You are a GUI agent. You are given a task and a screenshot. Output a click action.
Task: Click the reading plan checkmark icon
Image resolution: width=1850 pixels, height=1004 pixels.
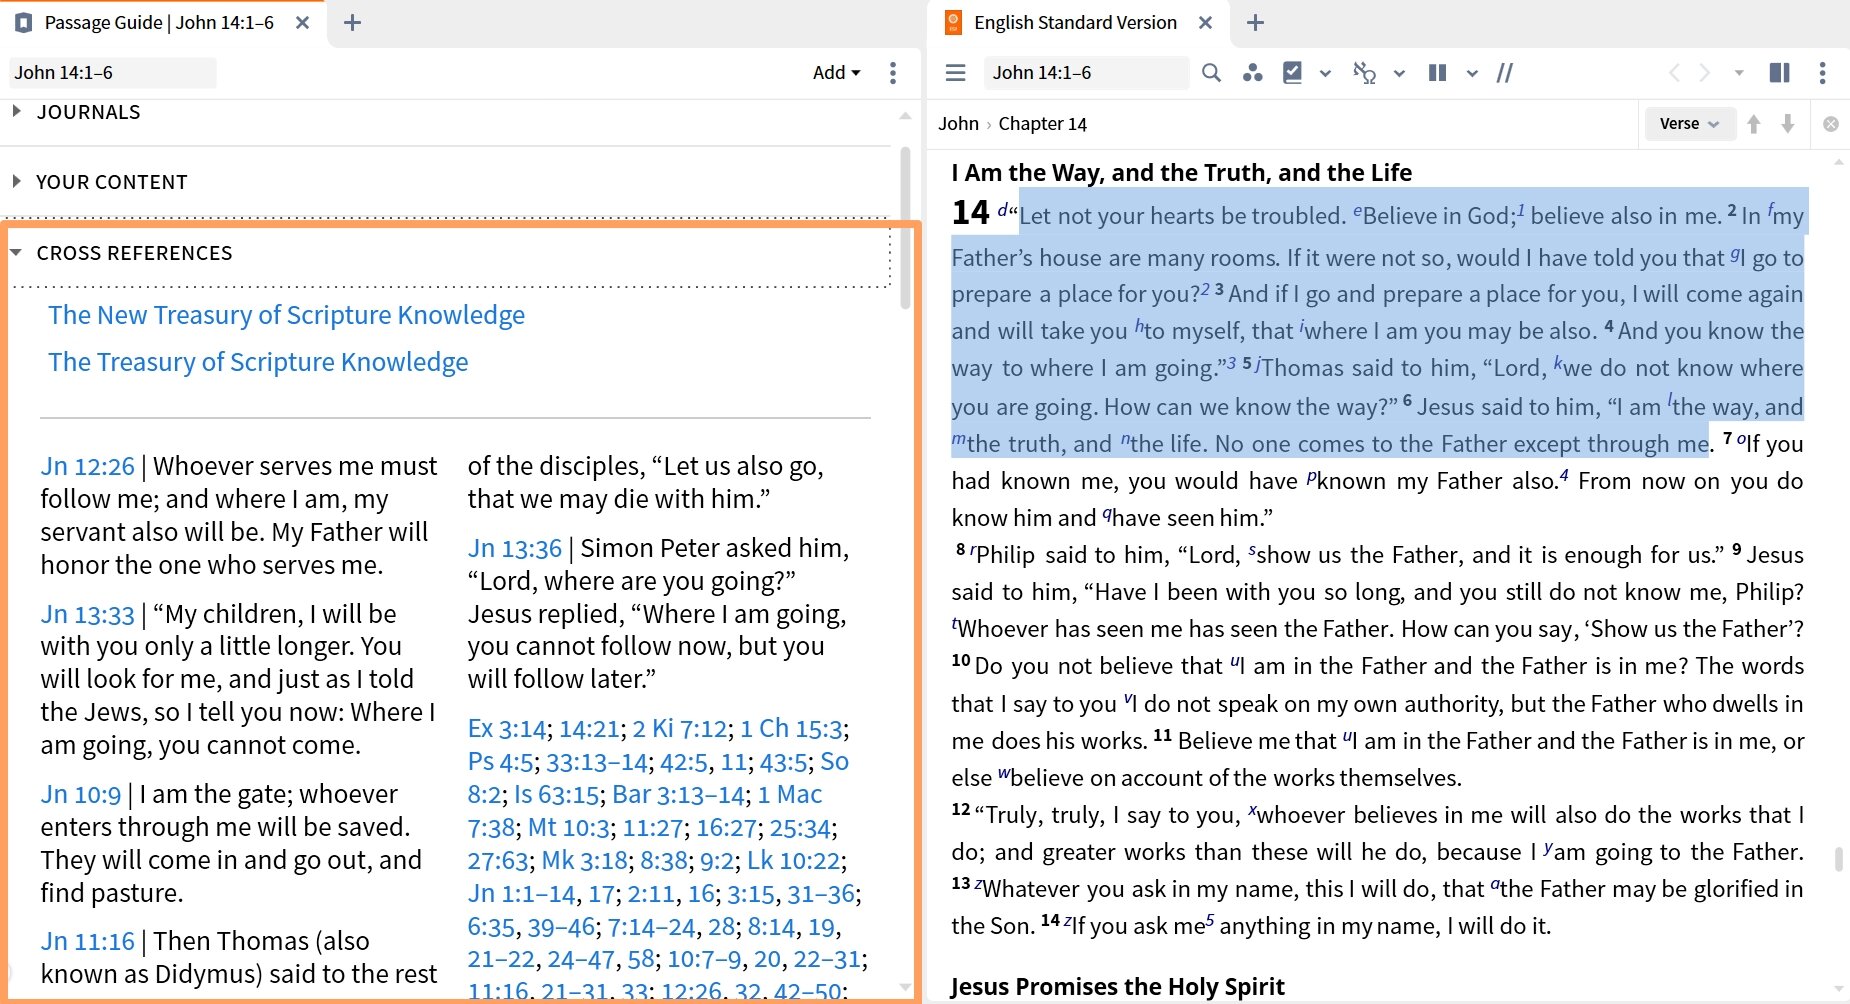tap(1292, 73)
